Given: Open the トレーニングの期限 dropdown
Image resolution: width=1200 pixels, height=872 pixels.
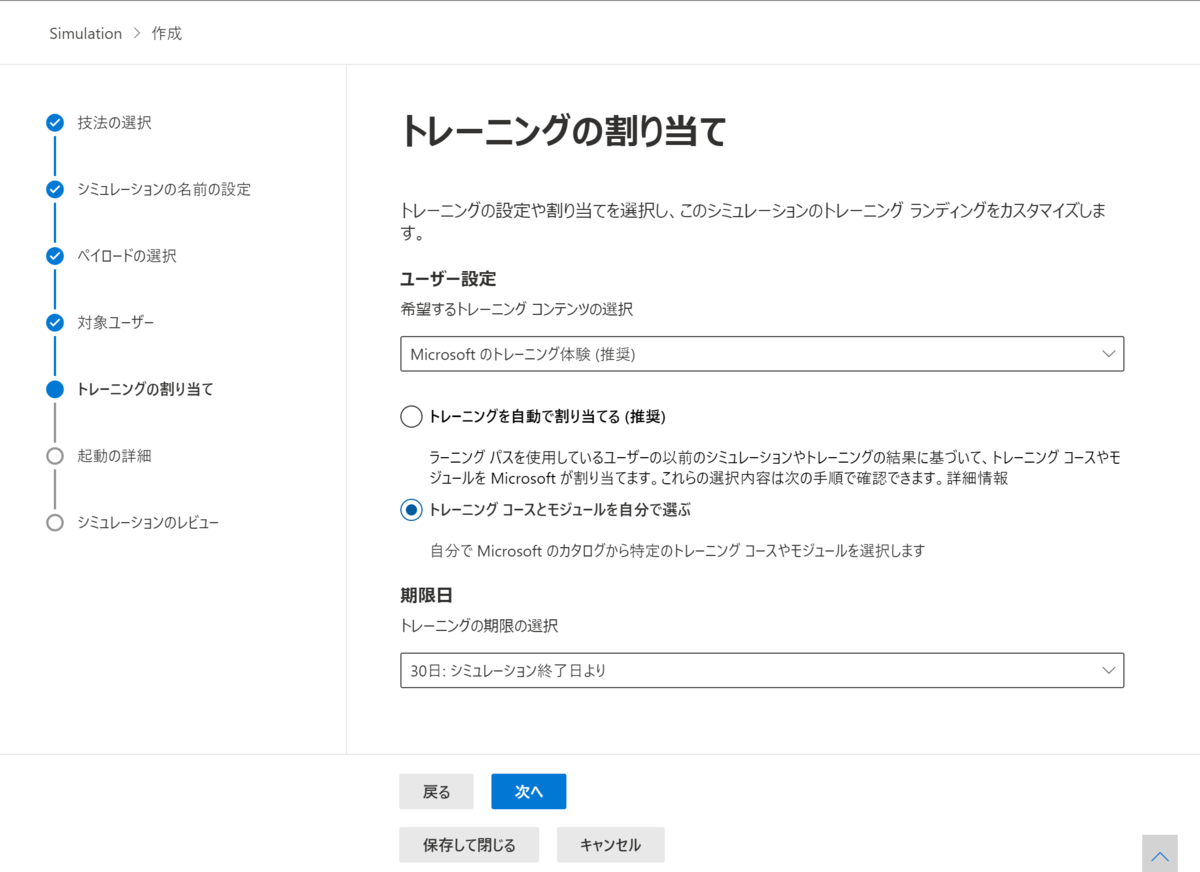Looking at the screenshot, I should (x=762, y=670).
